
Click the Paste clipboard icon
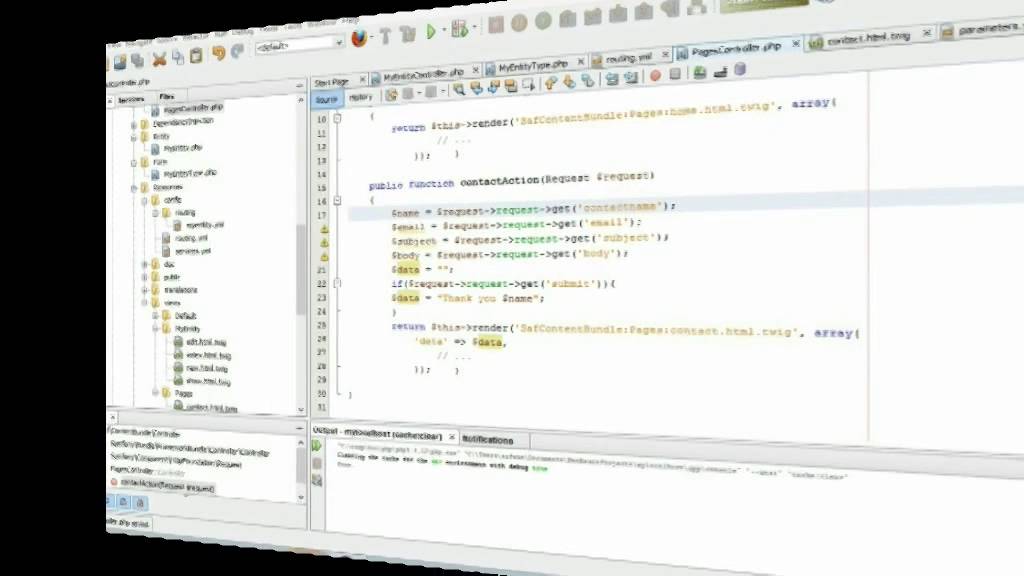196,56
